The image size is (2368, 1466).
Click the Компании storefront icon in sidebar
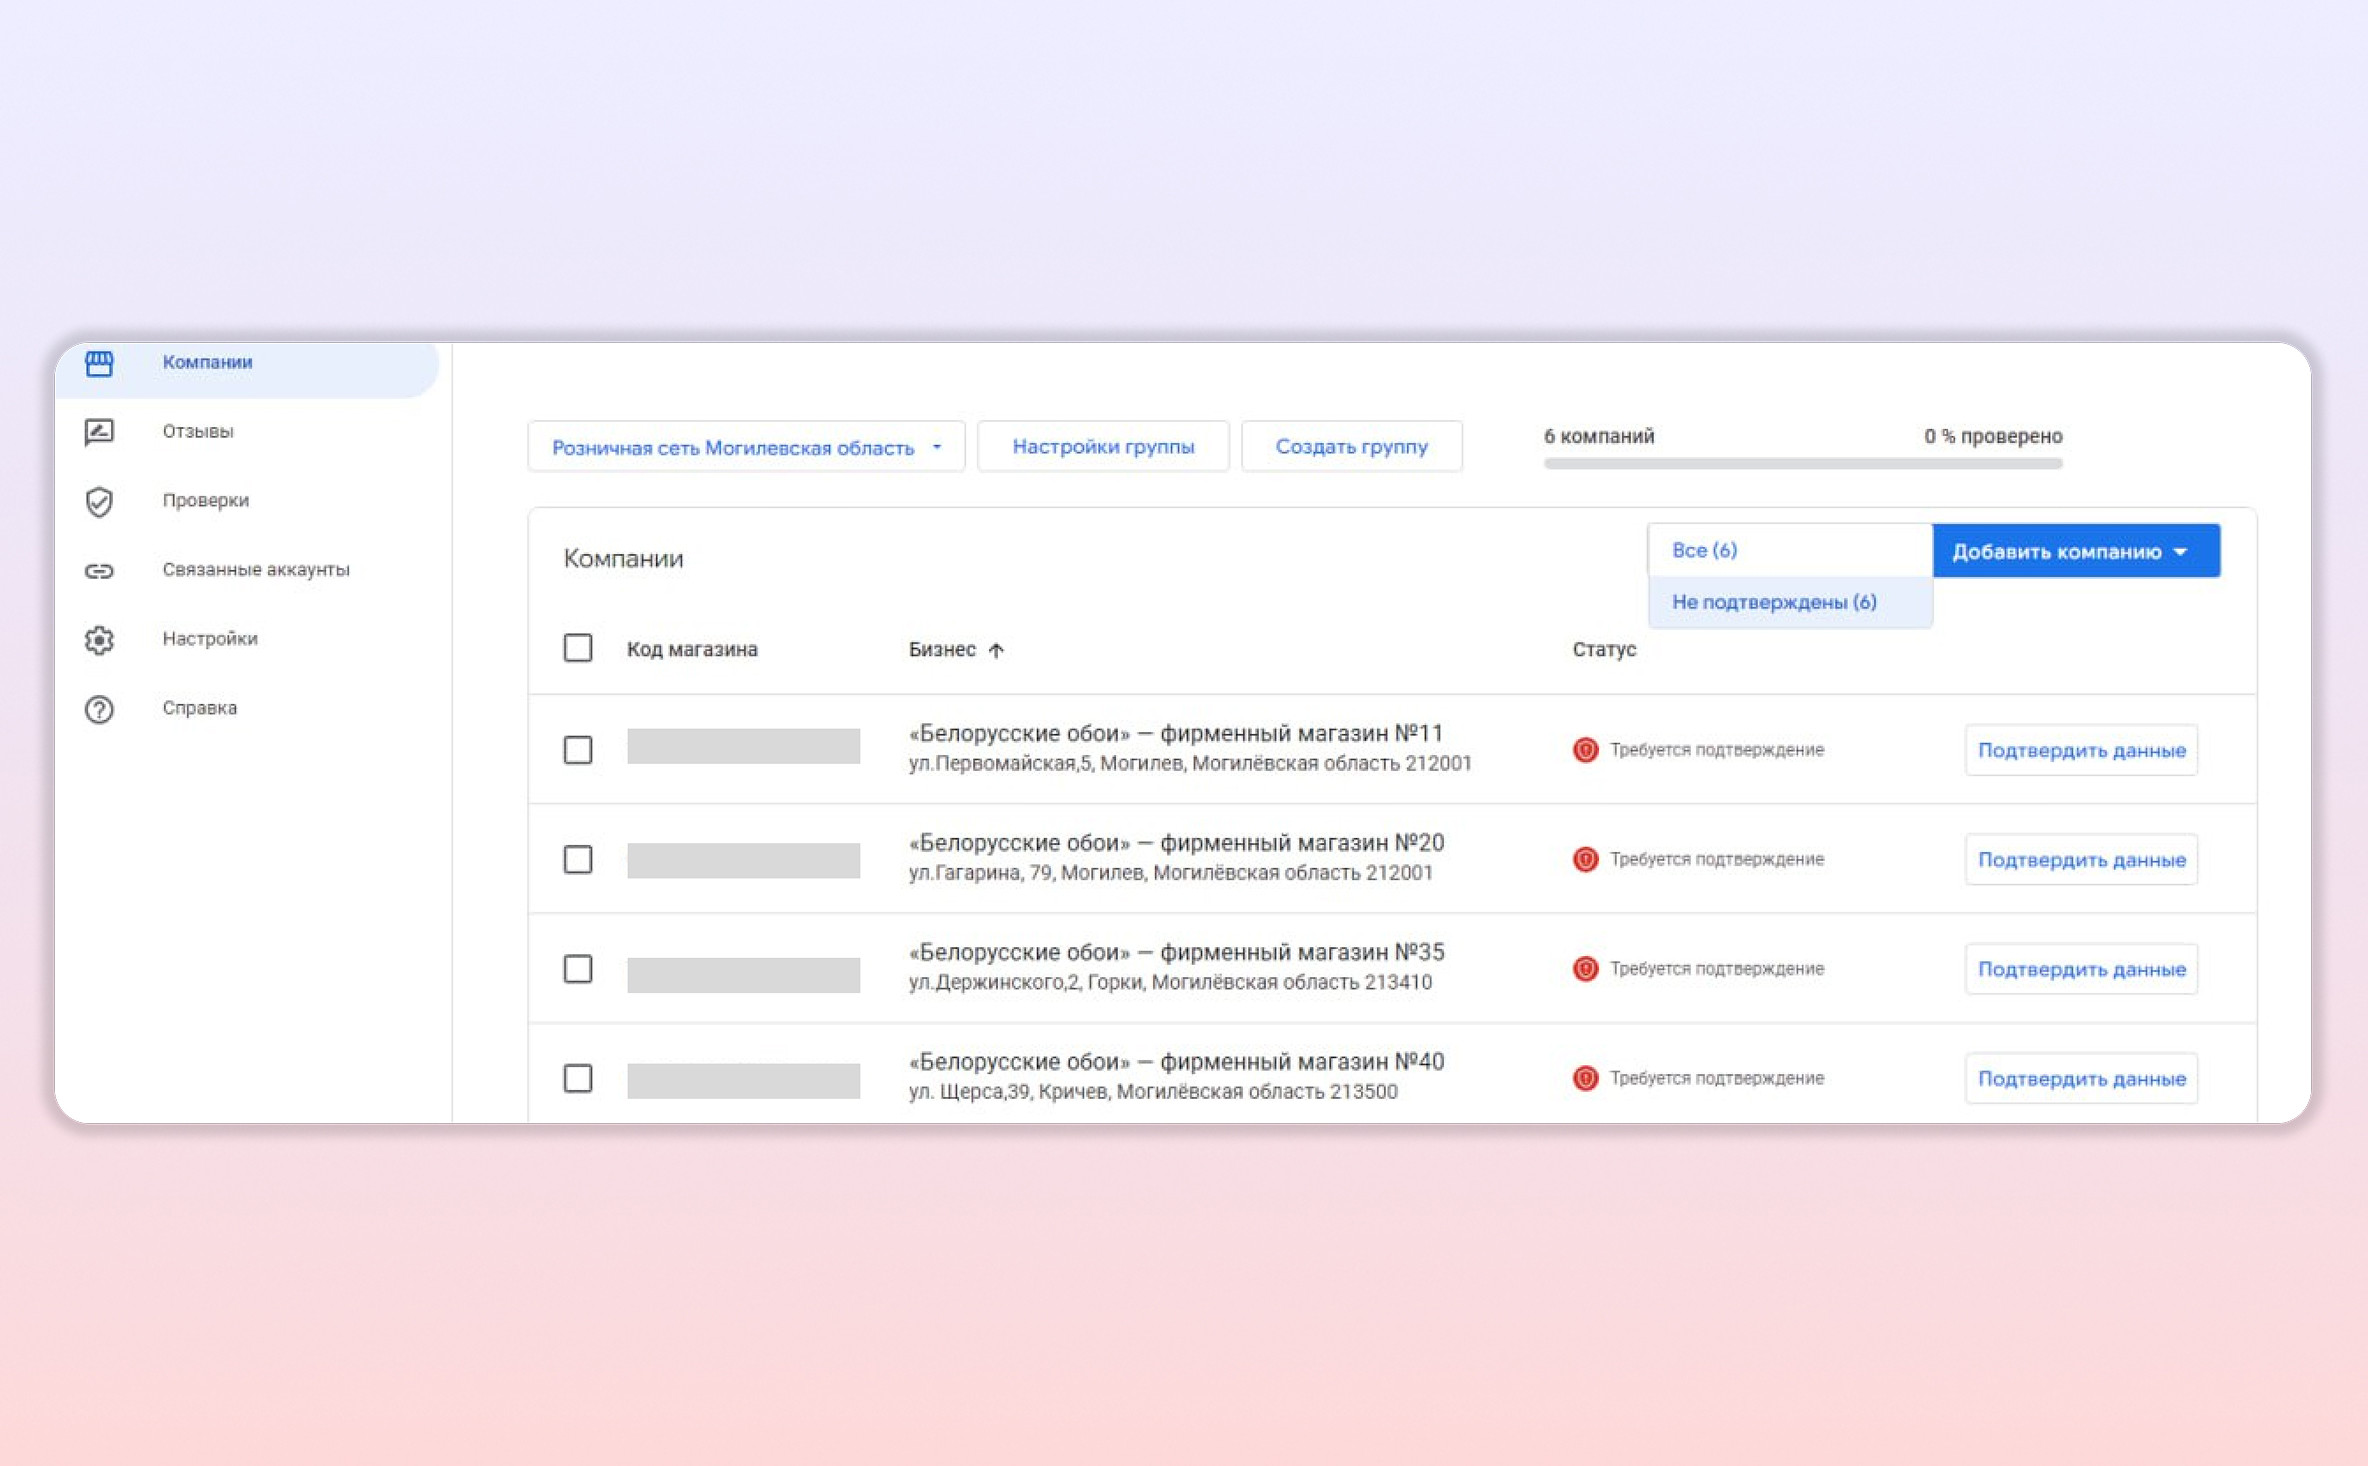click(x=99, y=363)
